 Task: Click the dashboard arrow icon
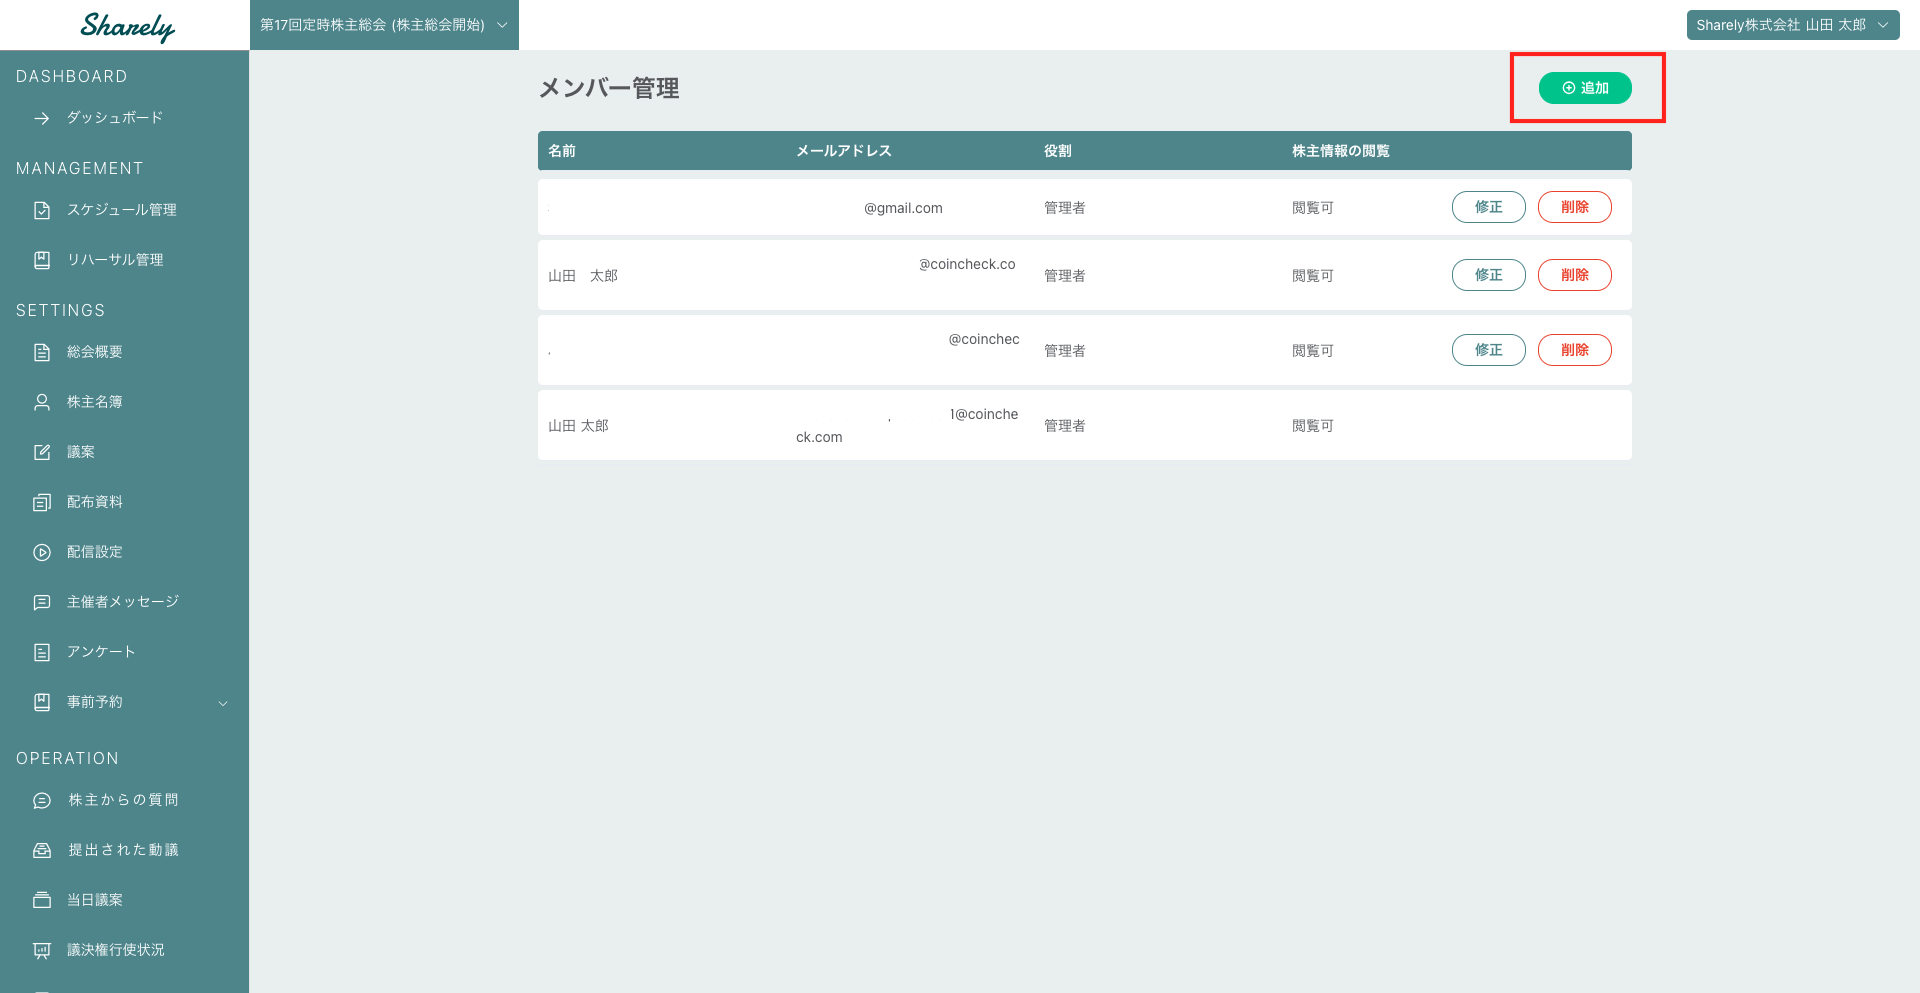click(42, 118)
